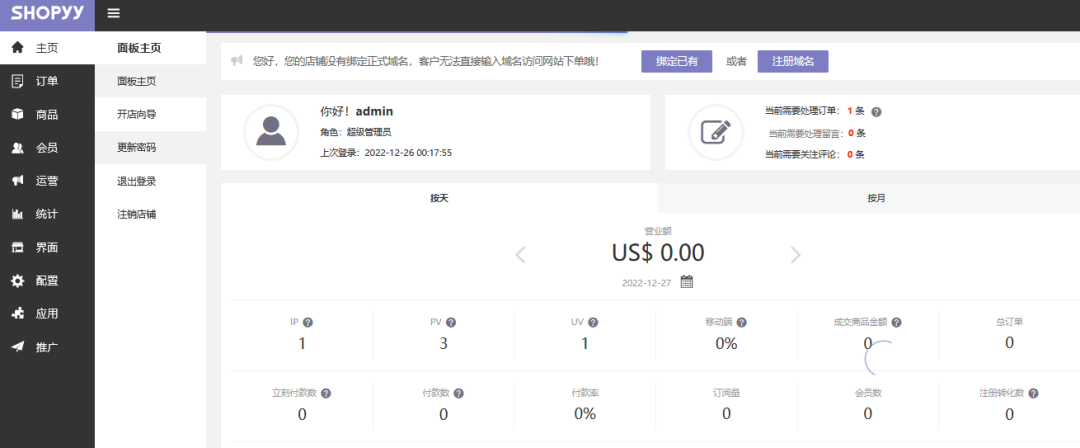Click help icon next to PV
Screen dimensions: 1080x448
450,322
